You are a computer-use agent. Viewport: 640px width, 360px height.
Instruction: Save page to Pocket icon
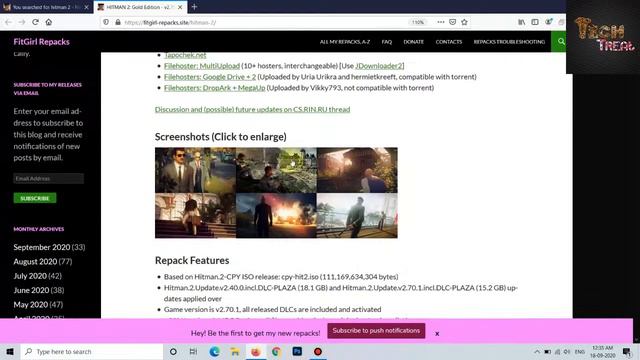pos(452,22)
